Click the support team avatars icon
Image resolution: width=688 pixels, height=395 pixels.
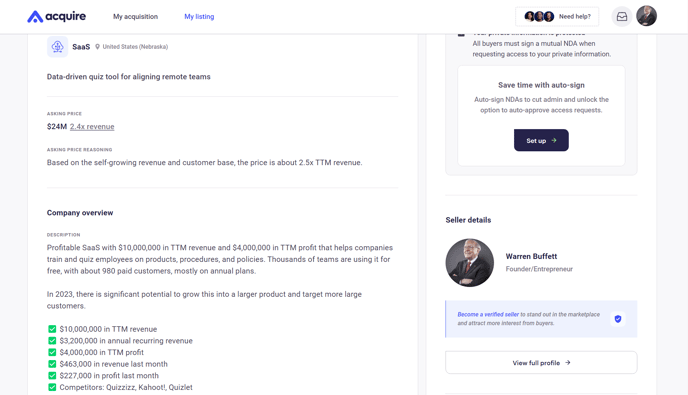539,17
